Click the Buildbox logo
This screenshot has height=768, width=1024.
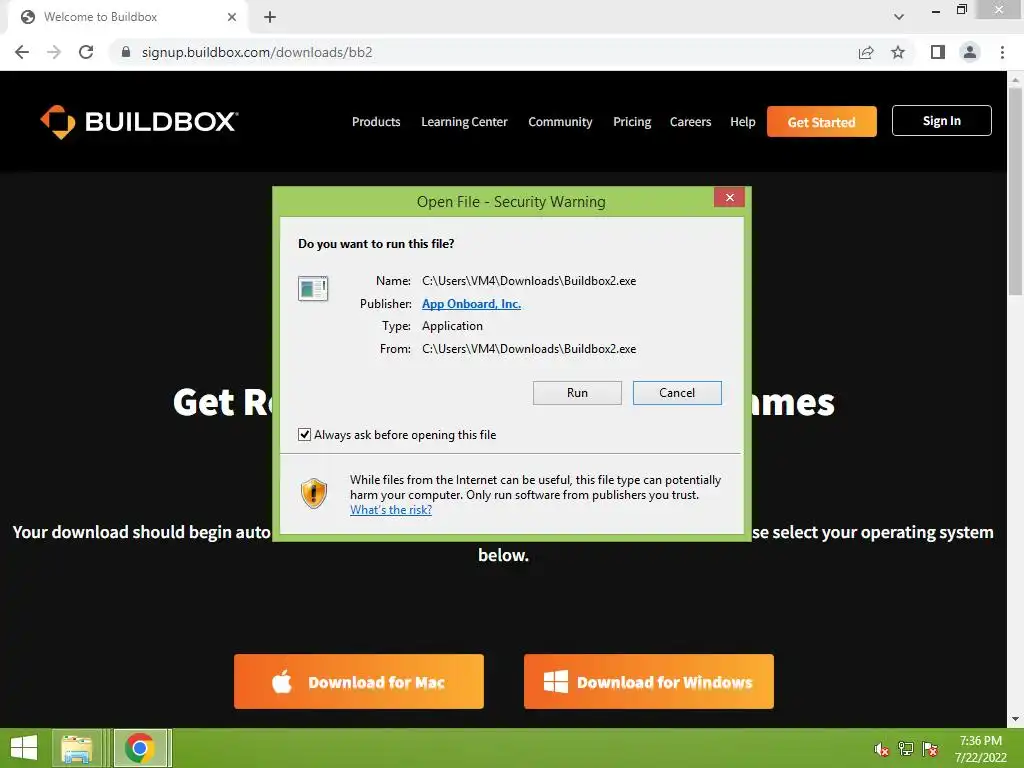[x=139, y=121]
